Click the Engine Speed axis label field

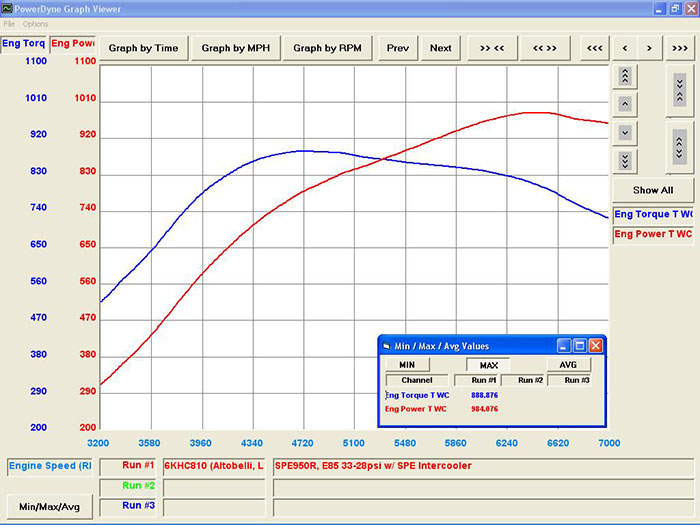click(50, 467)
